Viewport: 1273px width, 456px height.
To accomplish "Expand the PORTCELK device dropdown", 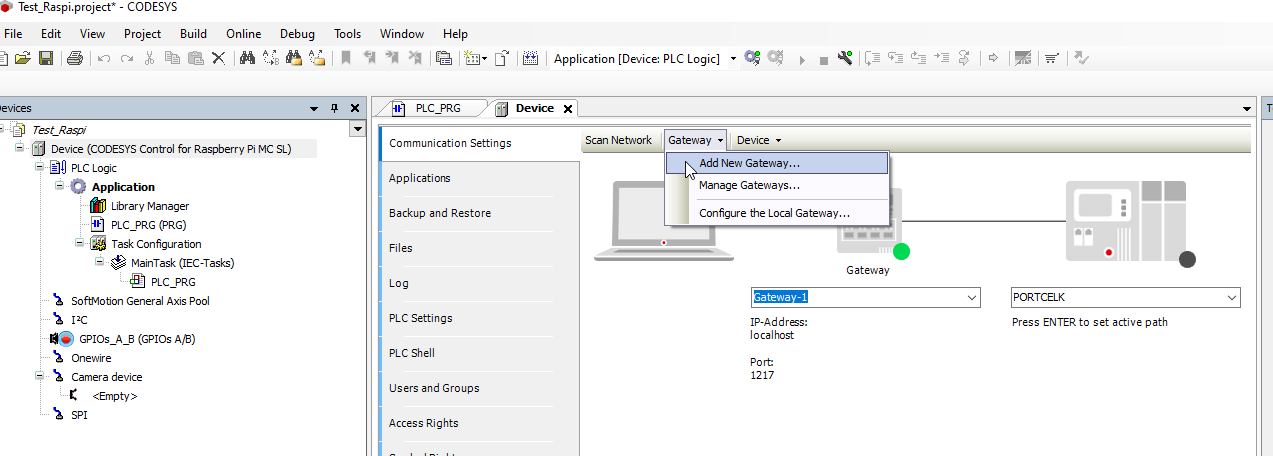I will (x=1230, y=298).
